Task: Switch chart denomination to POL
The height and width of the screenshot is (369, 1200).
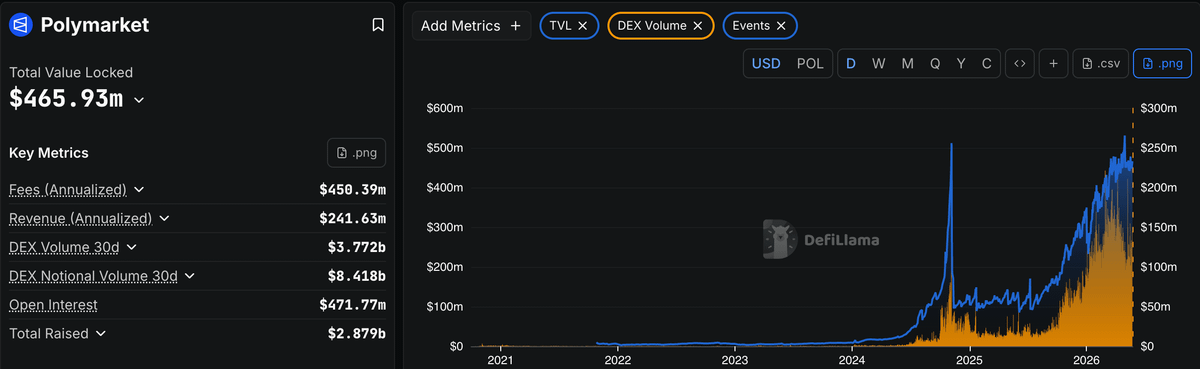Action: (x=810, y=64)
